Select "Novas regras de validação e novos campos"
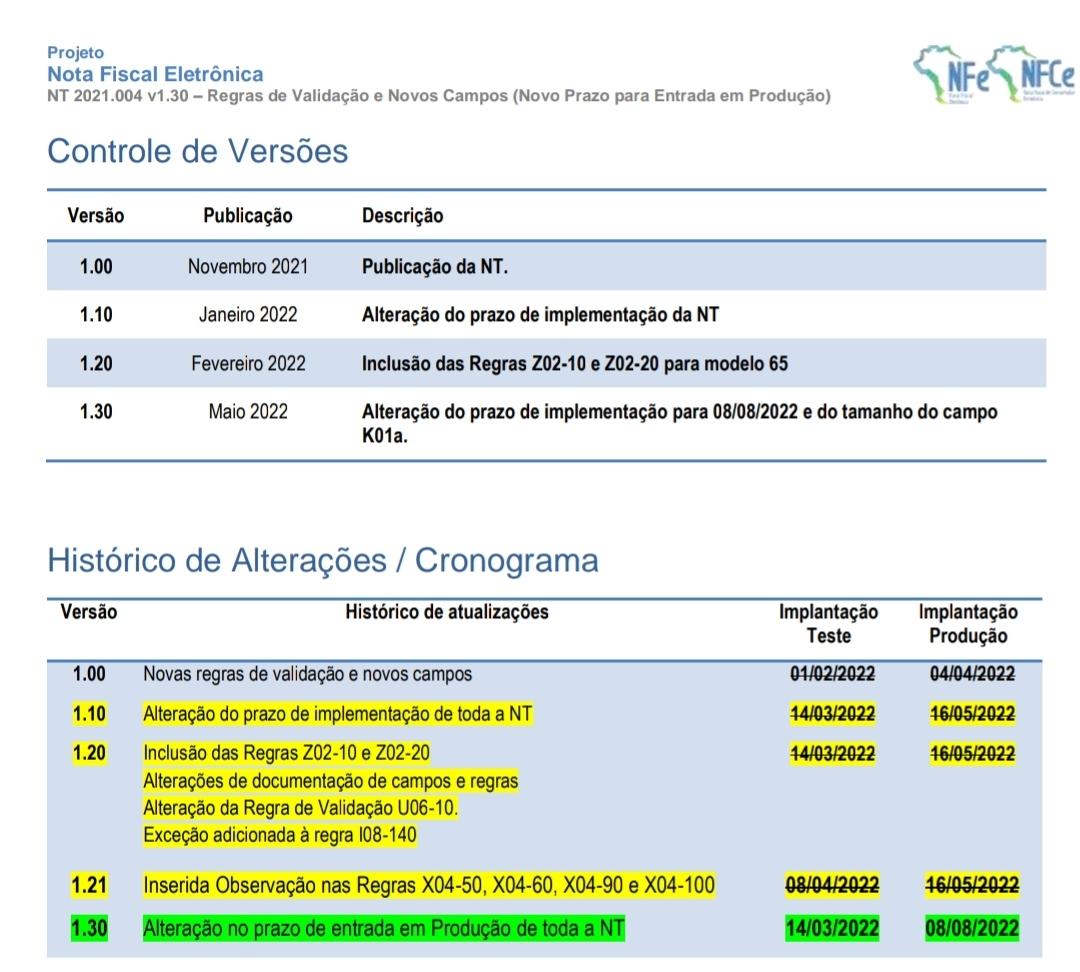This screenshot has height=972, width=1080. 308,674
